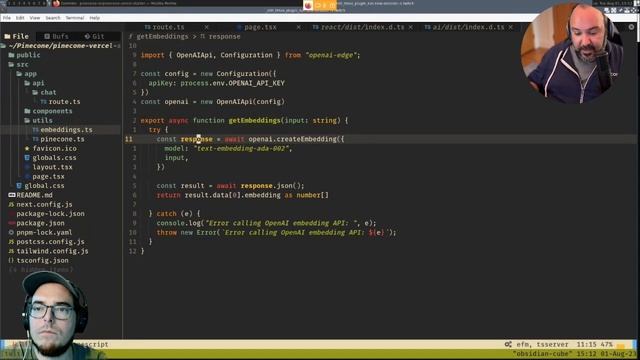This screenshot has width=640, height=360.
Task: Click the LSP gear icon in status line
Action: click(x=508, y=344)
